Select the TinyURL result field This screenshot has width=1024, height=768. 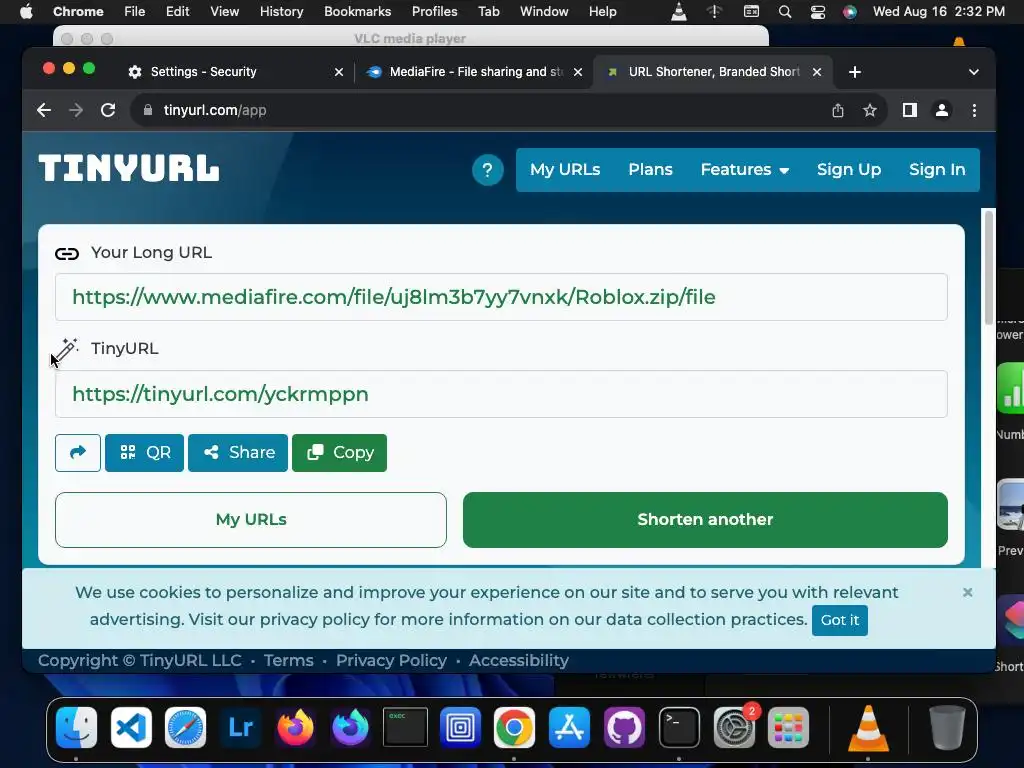pos(501,394)
